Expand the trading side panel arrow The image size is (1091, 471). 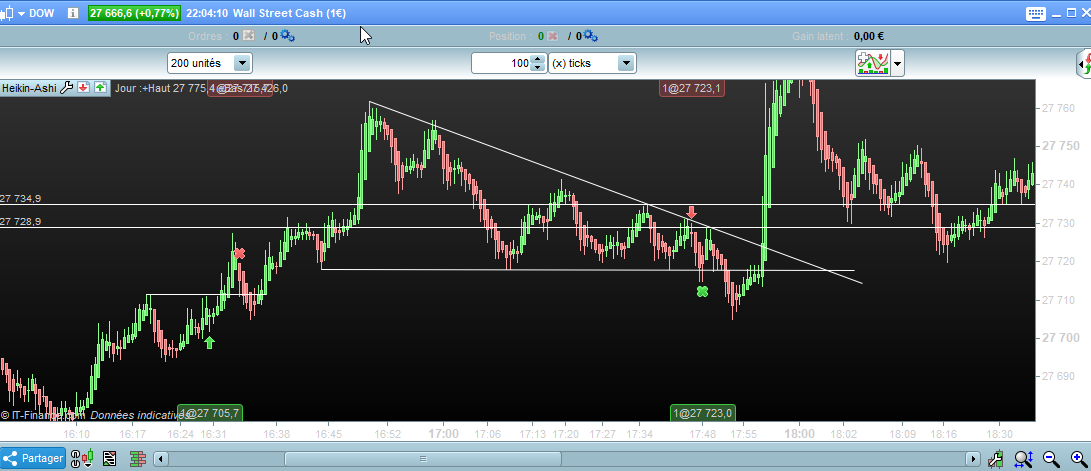[1084, 64]
